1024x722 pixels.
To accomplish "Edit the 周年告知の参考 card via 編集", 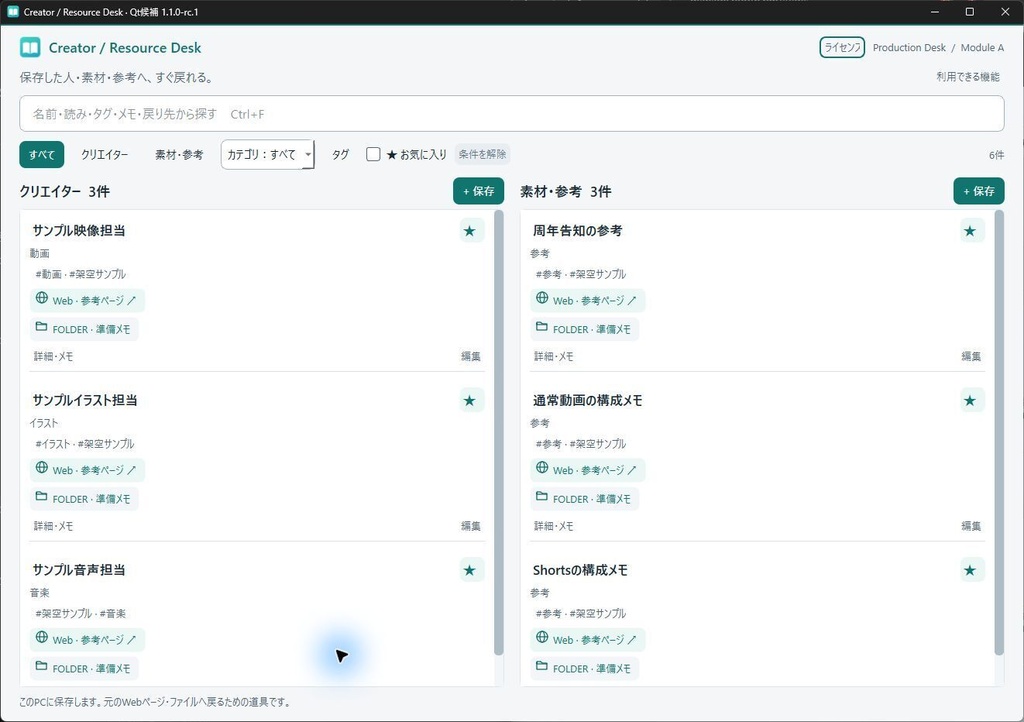I will click(x=971, y=356).
